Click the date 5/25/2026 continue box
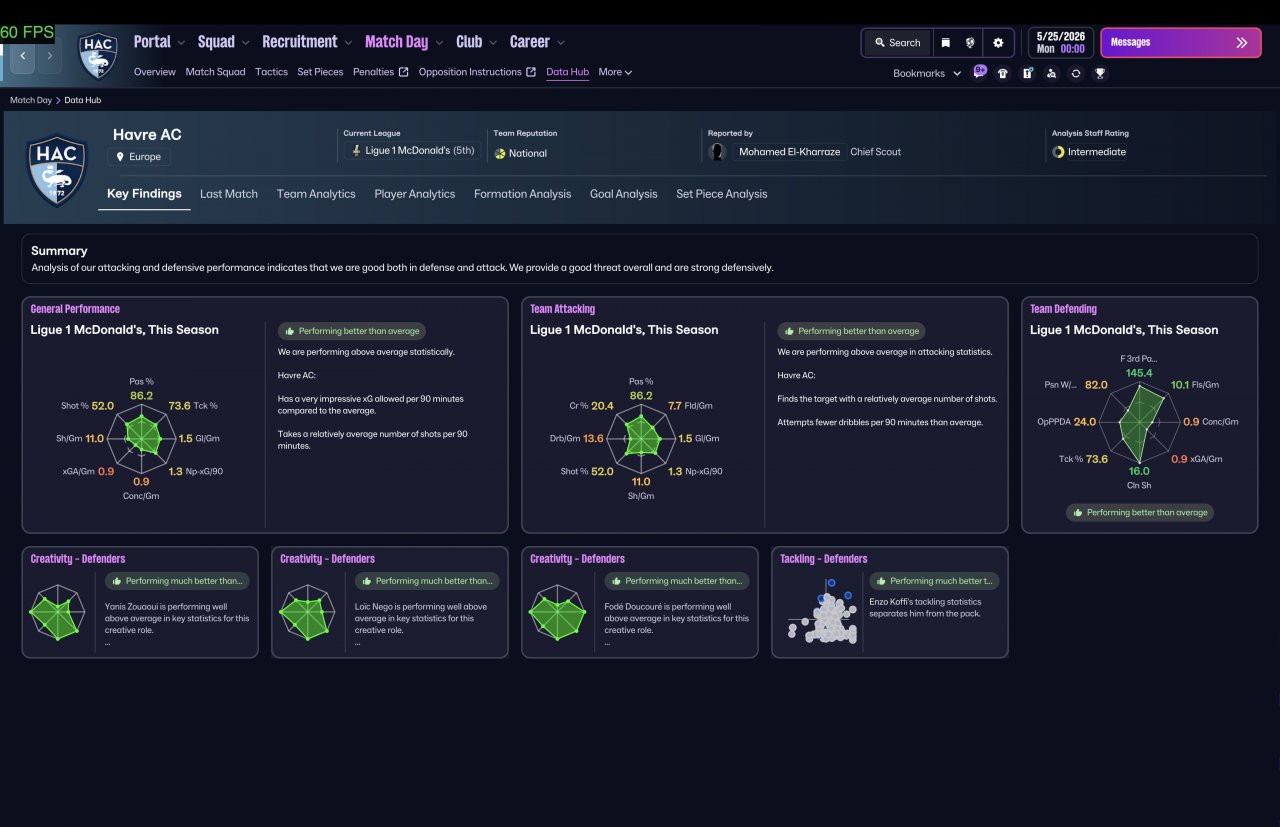The width and height of the screenshot is (1280, 827). pos(1060,43)
